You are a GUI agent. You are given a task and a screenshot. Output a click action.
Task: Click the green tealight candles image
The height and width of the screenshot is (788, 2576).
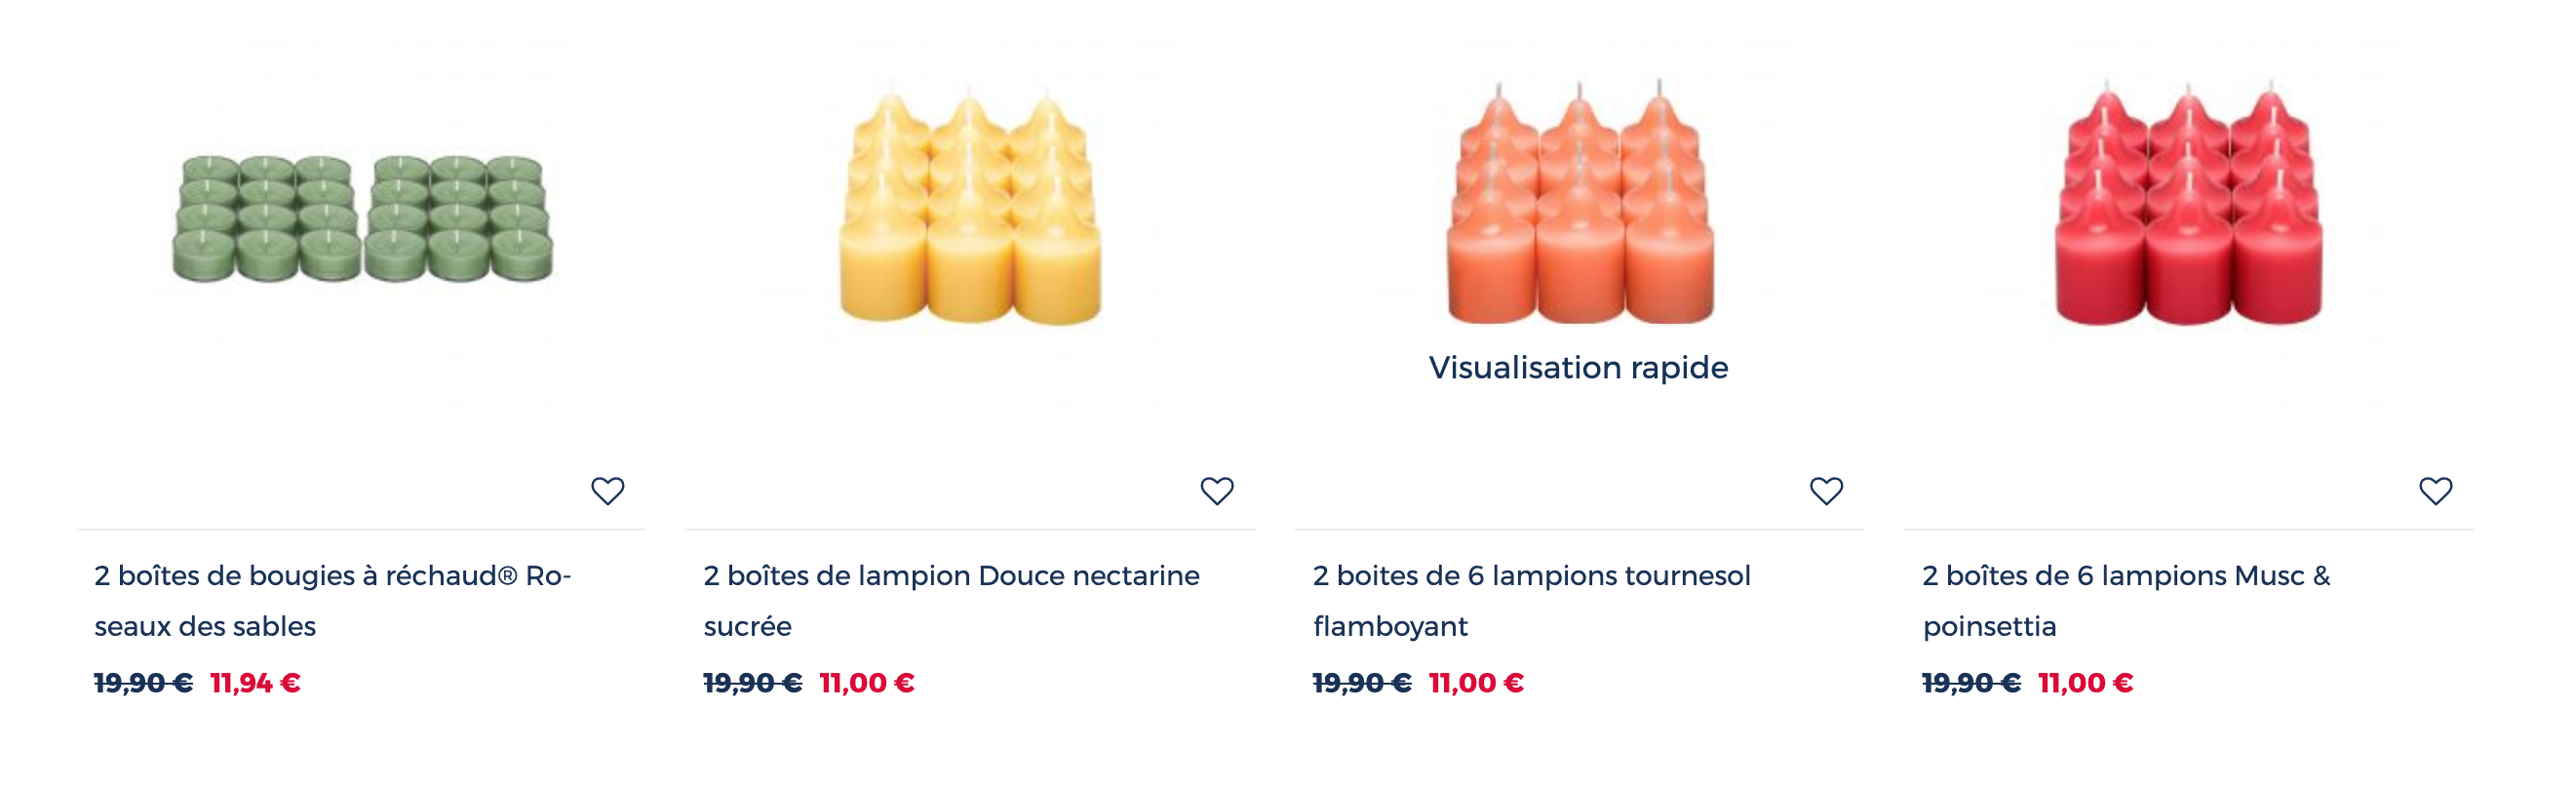pos(362,217)
